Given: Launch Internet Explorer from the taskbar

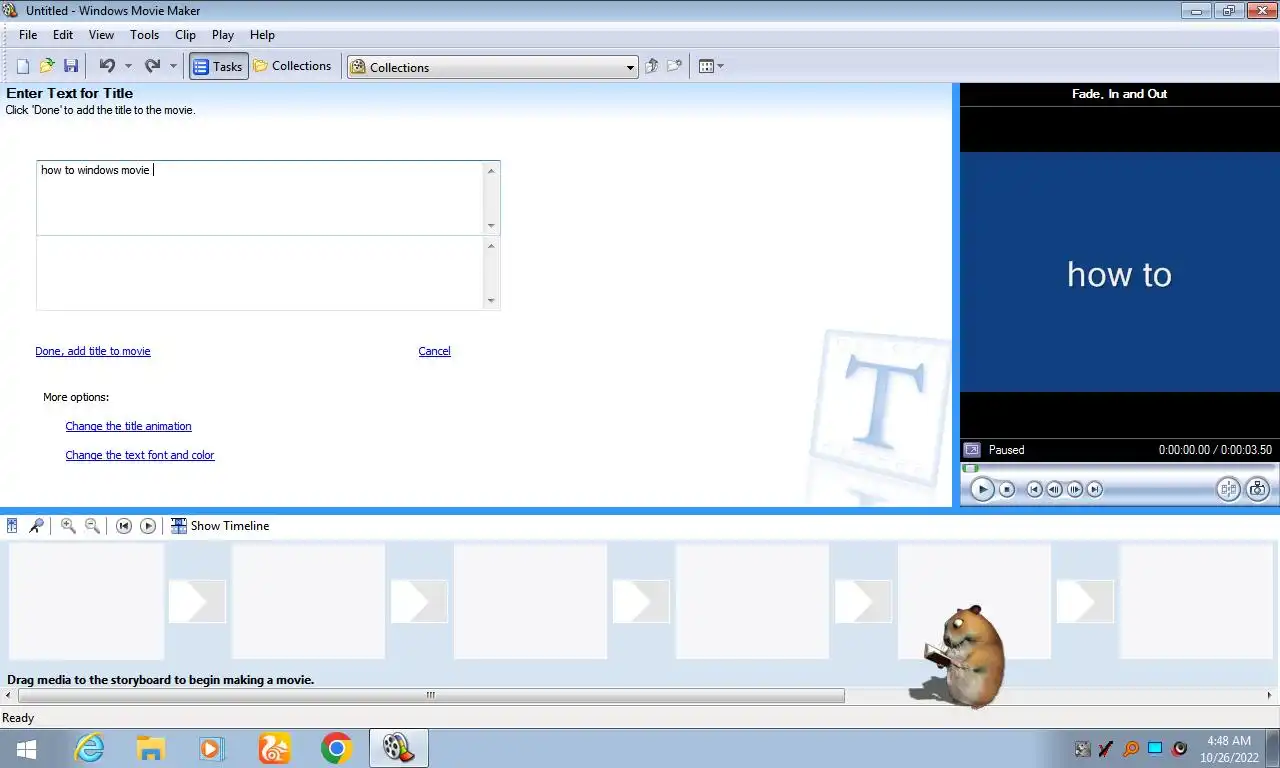Looking at the screenshot, I should [x=89, y=748].
